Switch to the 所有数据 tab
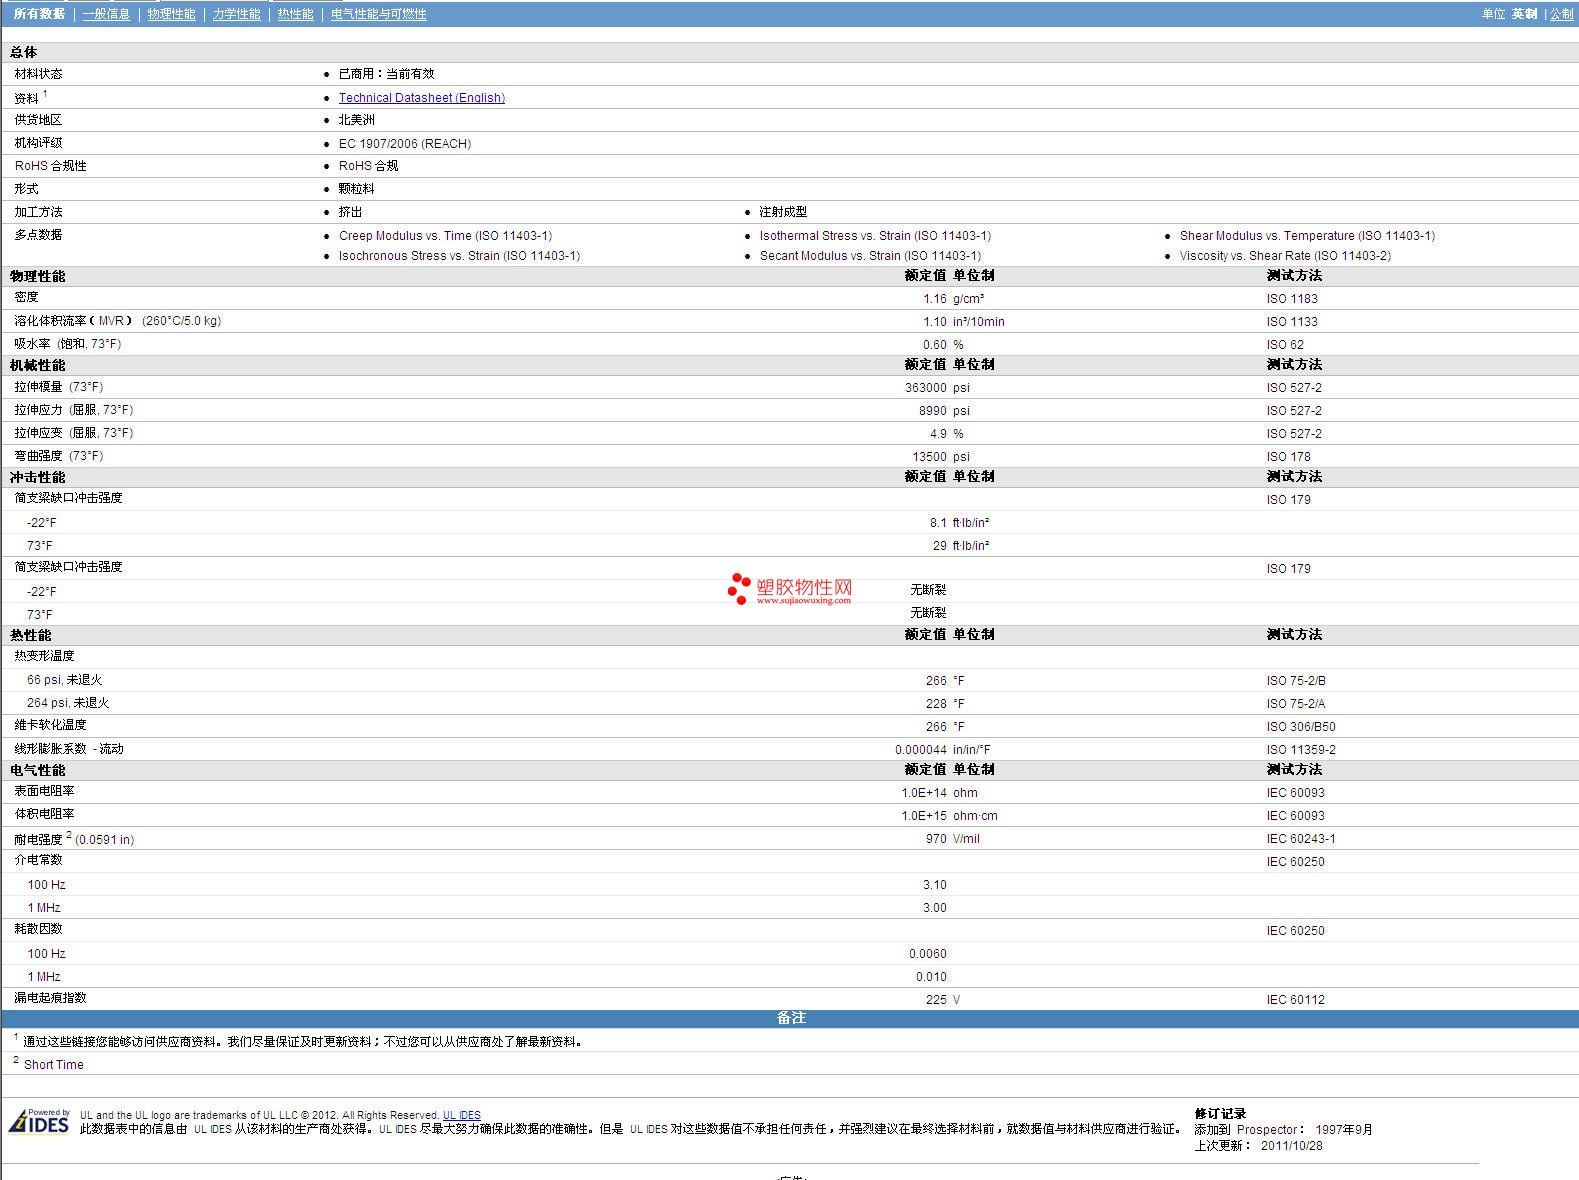Screen dimensions: 1579x1180 [x=39, y=14]
